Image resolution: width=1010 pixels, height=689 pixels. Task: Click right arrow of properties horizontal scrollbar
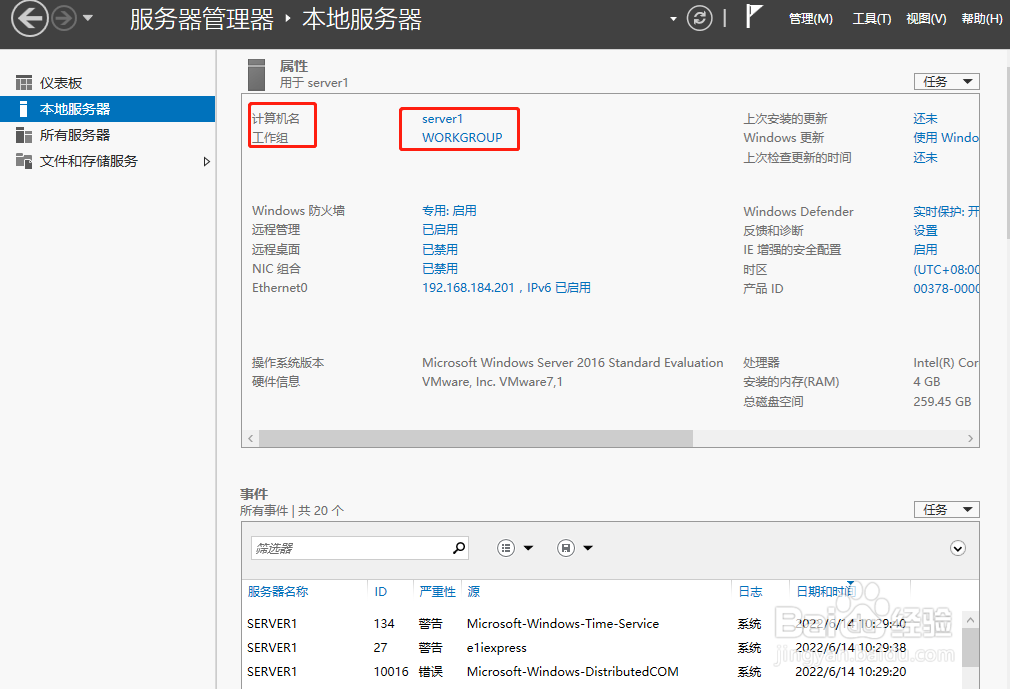pyautogui.click(x=971, y=439)
